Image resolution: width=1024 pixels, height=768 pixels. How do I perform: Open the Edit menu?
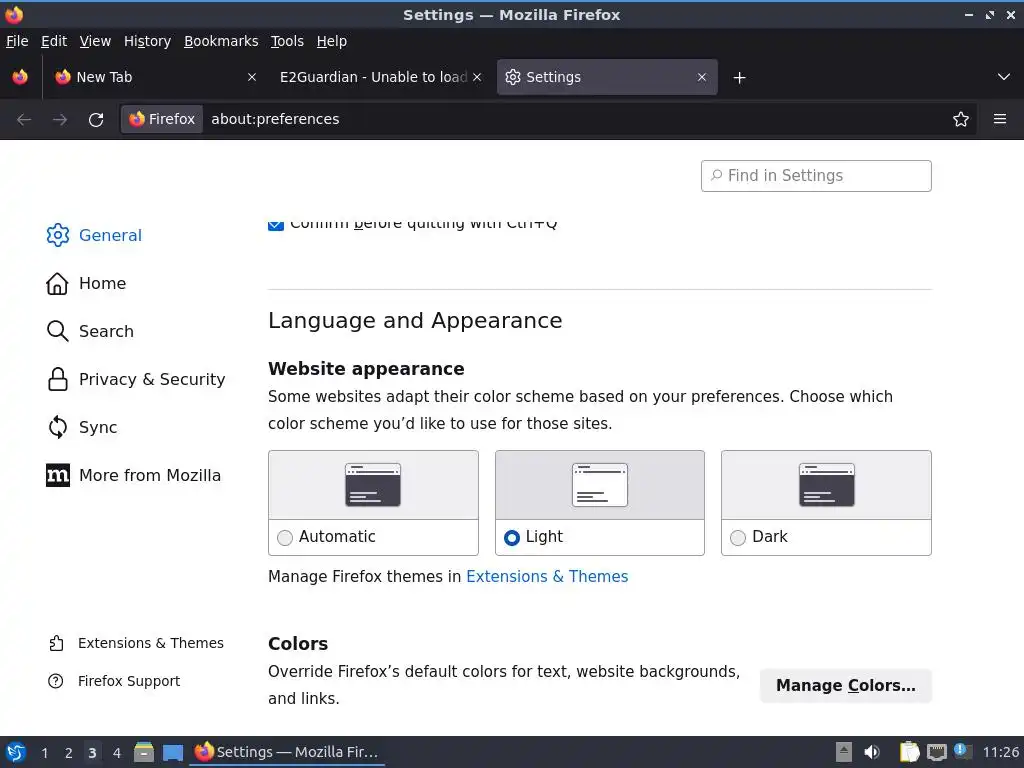[x=54, y=41]
